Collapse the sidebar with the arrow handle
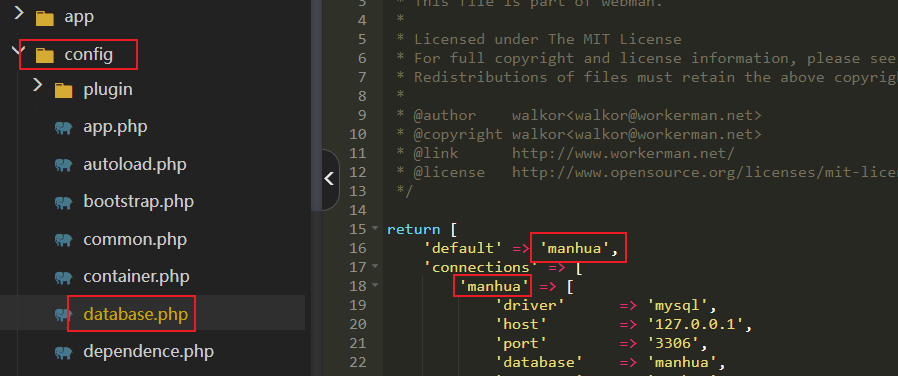The height and width of the screenshot is (376, 898). (x=330, y=180)
